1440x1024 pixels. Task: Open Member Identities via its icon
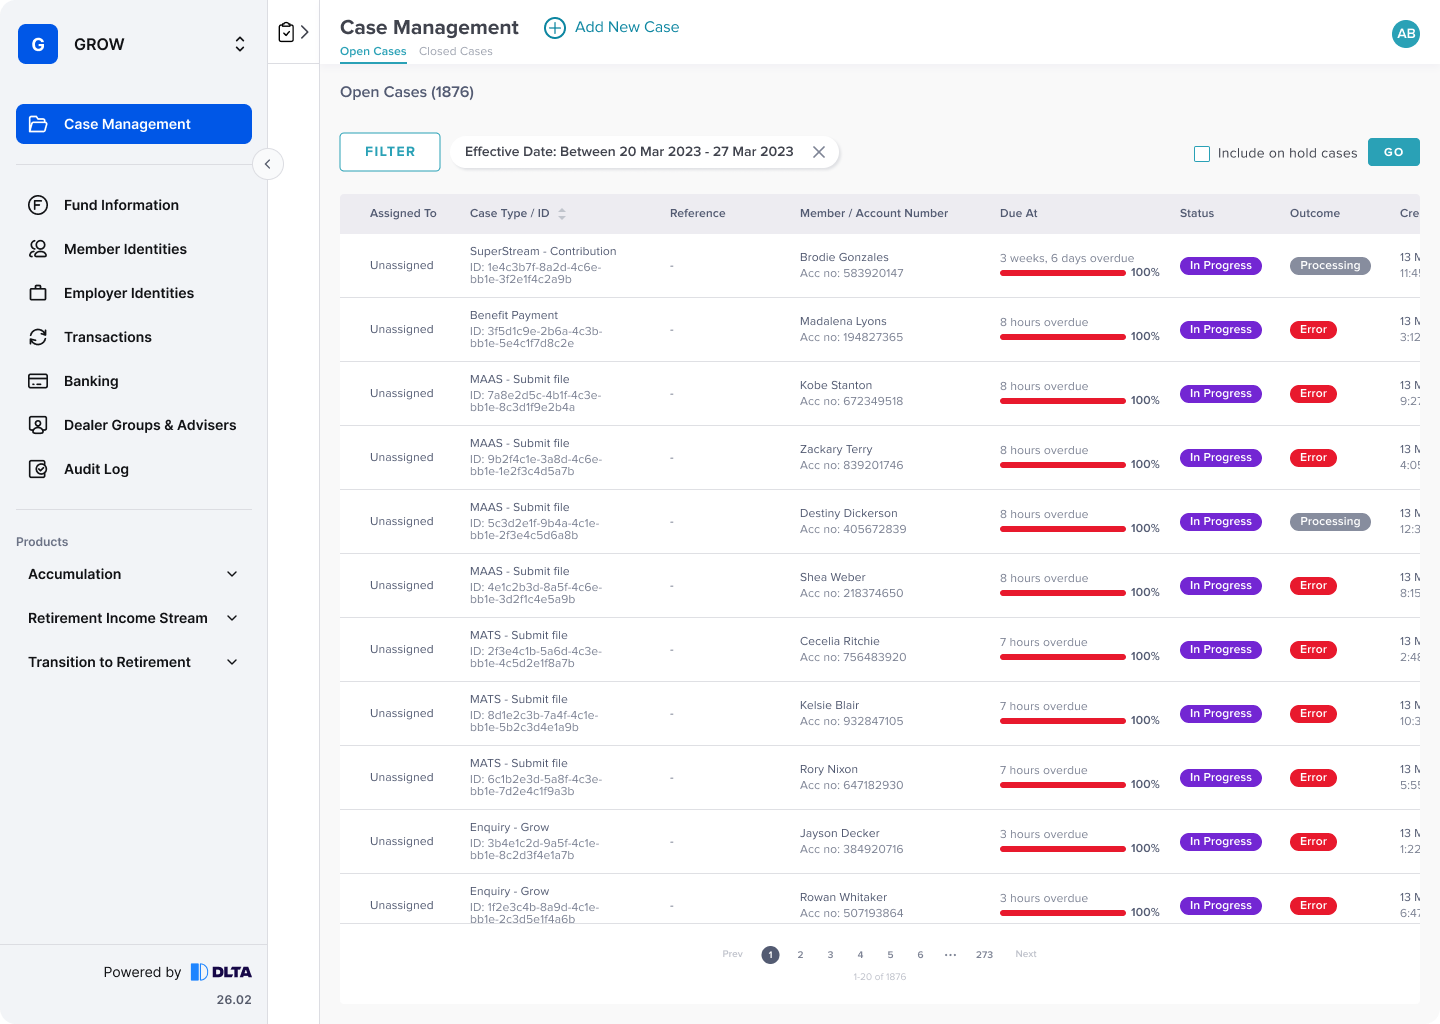pos(38,249)
